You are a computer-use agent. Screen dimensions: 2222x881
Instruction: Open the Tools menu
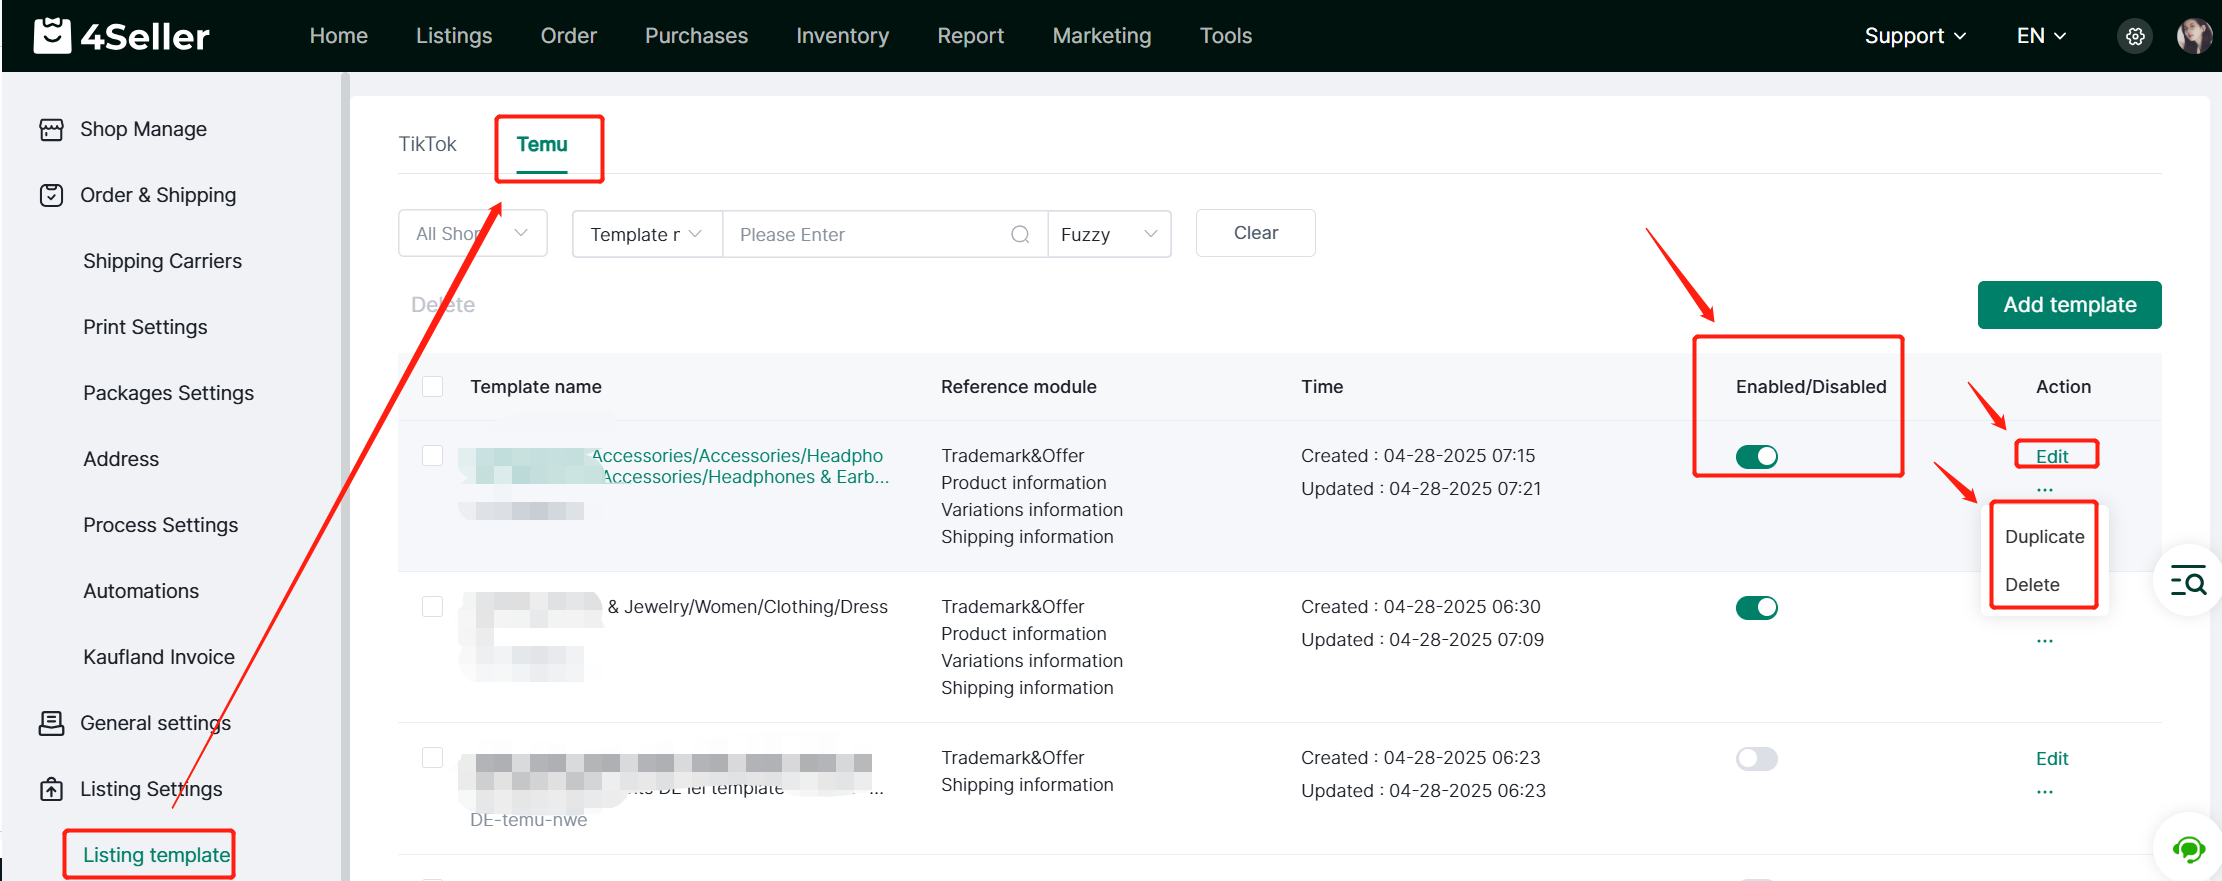(1226, 36)
